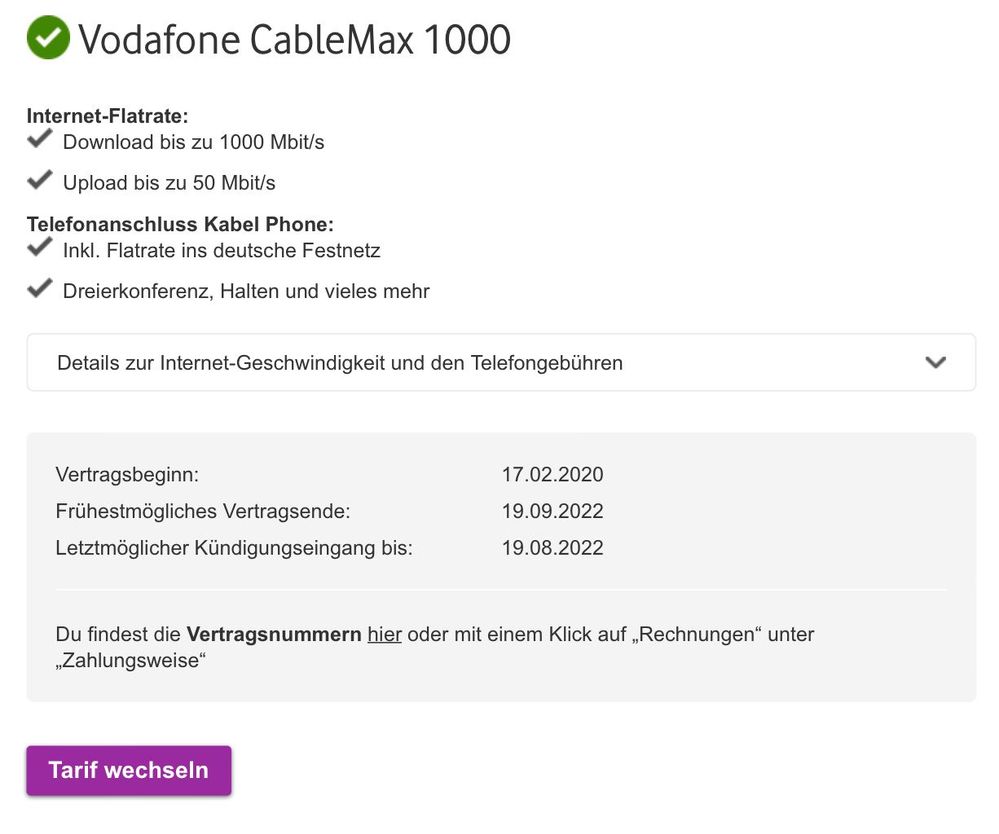Screen dimensions: 999x834
Task: Click the Tarif wechseln button
Action: point(129,770)
